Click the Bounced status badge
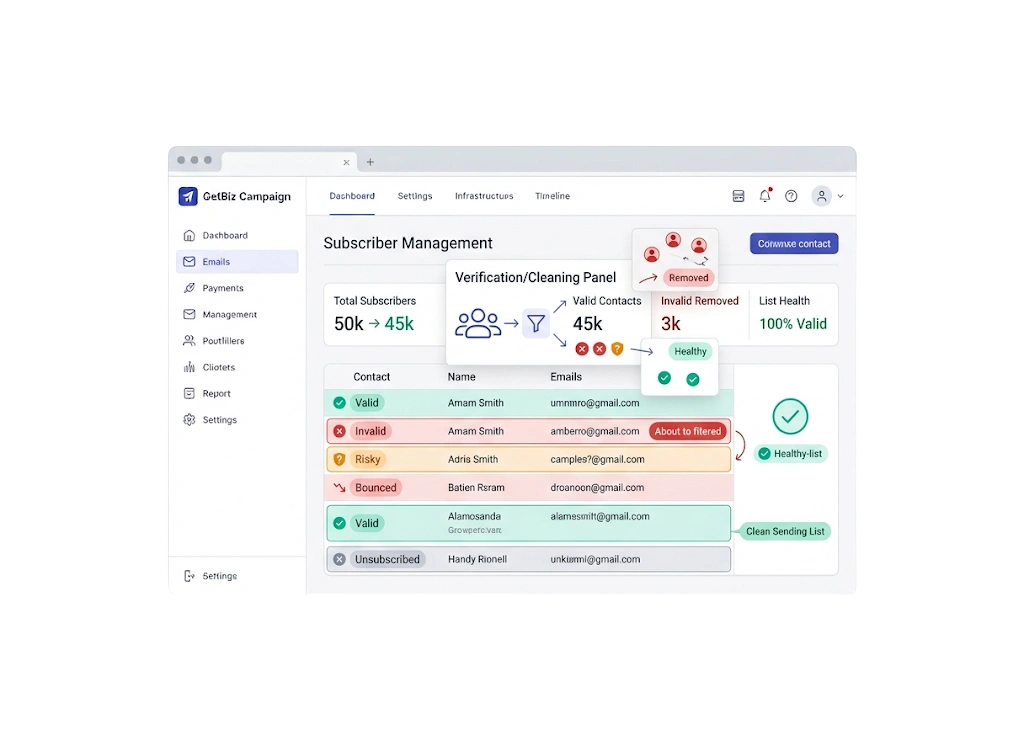 (376, 488)
